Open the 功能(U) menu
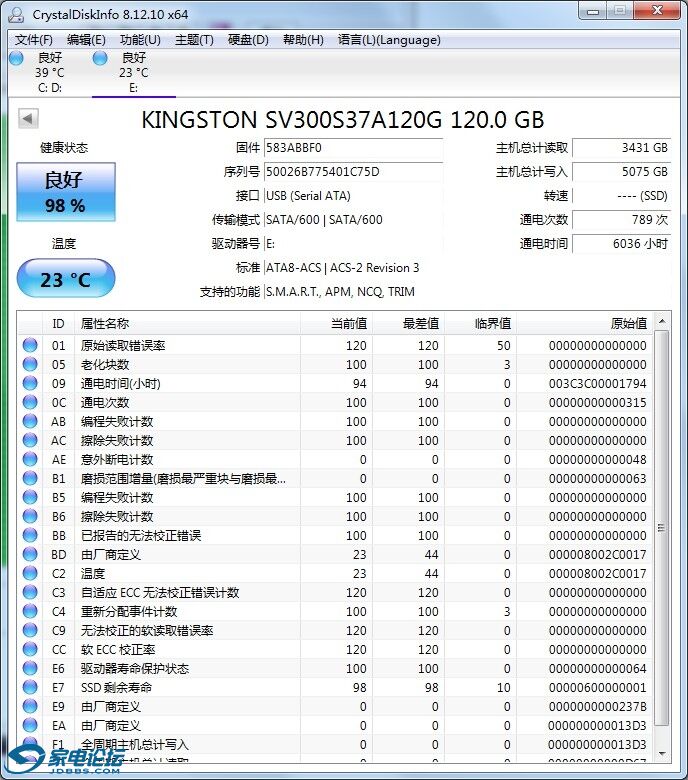Viewport: 688px width, 780px height. tap(140, 40)
